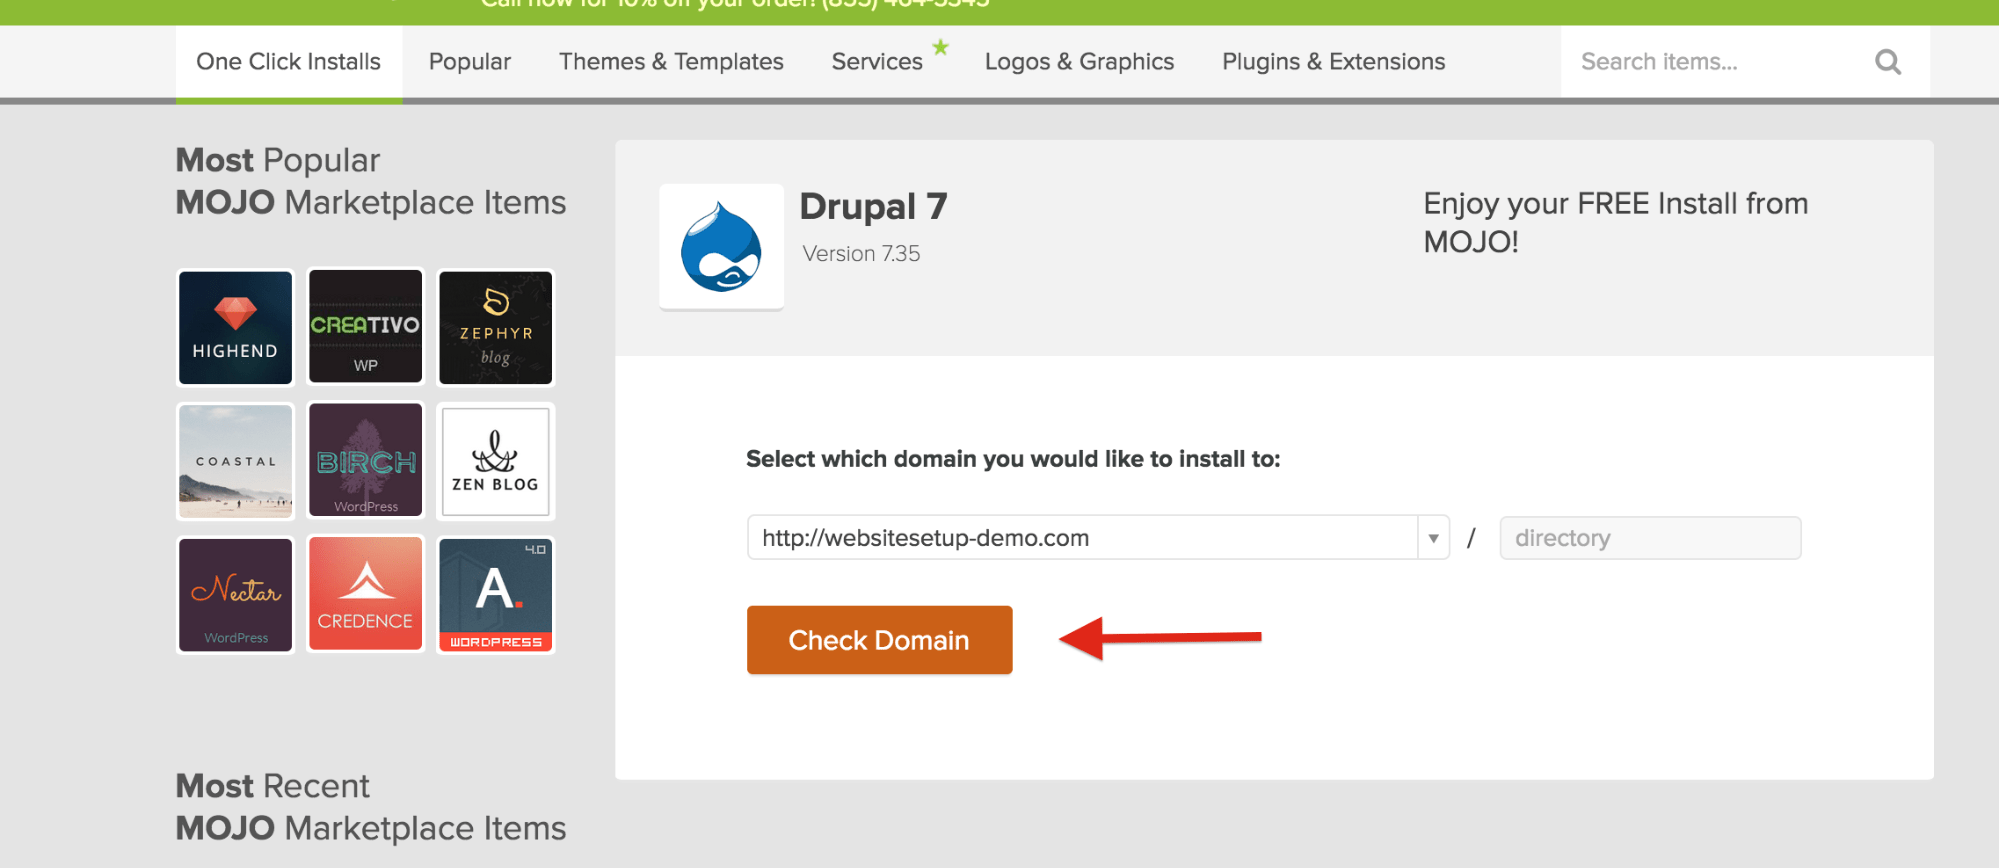The image size is (1999, 868).
Task: Click the search magnifier icon
Action: tap(1887, 62)
